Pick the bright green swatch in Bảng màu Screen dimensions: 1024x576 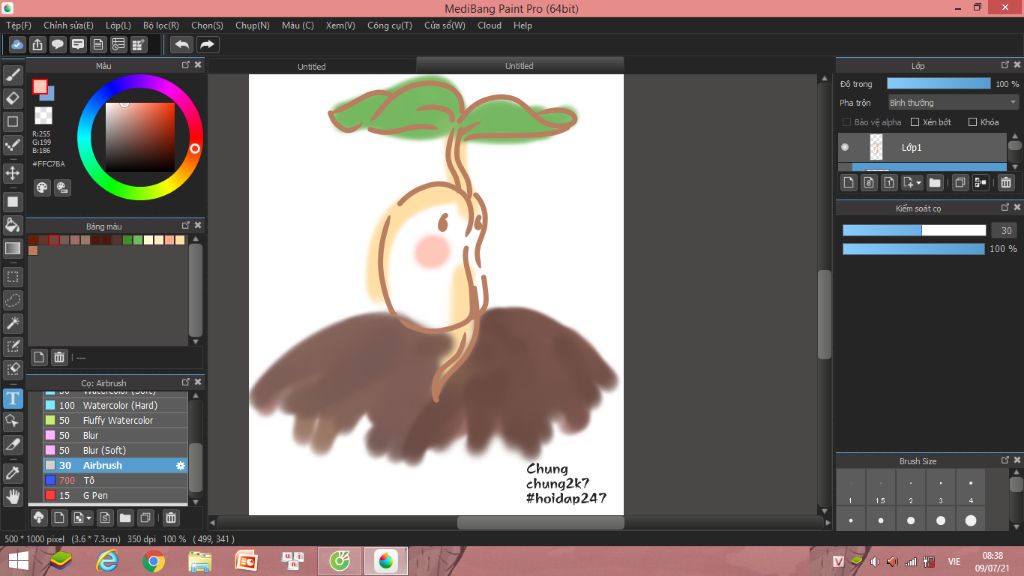point(138,240)
